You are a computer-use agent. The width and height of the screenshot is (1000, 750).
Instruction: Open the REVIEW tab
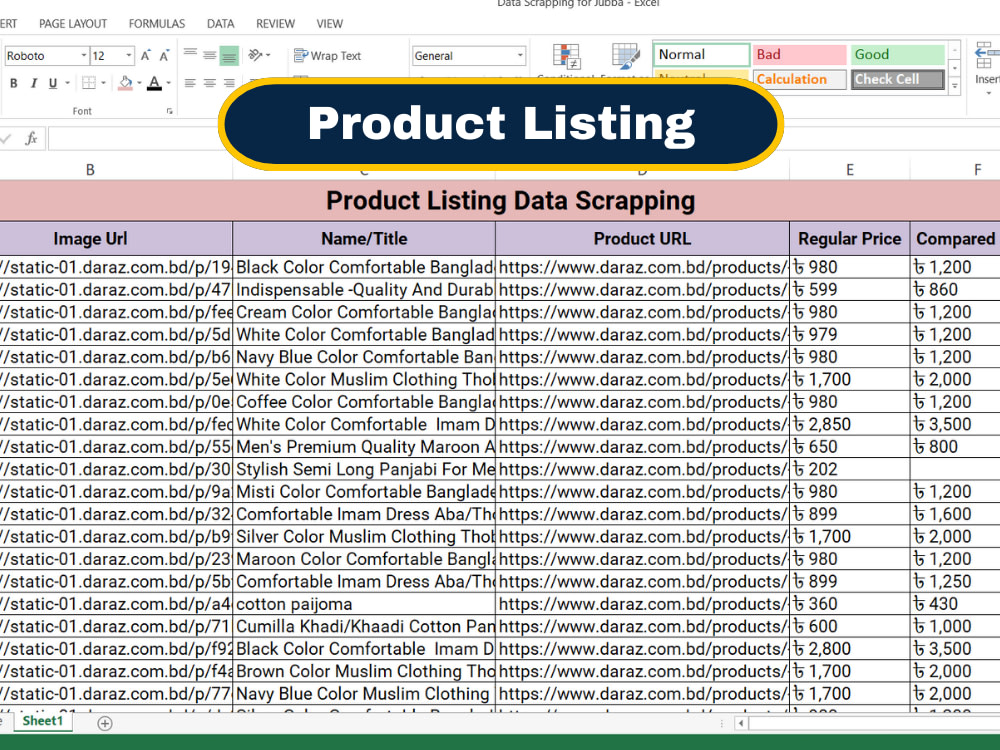[x=276, y=24]
